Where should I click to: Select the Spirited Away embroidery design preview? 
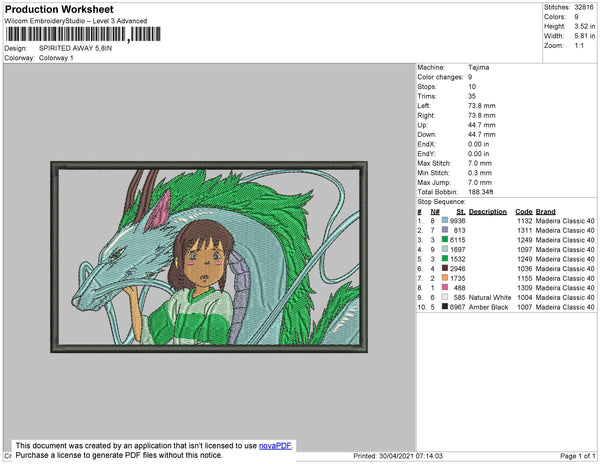click(x=209, y=257)
